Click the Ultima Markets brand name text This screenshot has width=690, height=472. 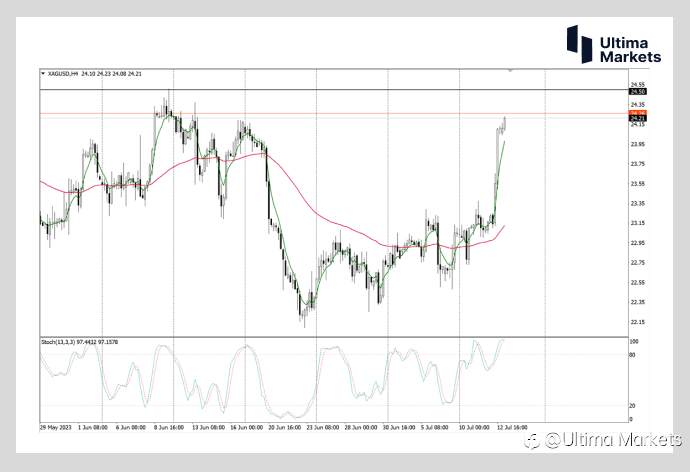click(x=630, y=50)
